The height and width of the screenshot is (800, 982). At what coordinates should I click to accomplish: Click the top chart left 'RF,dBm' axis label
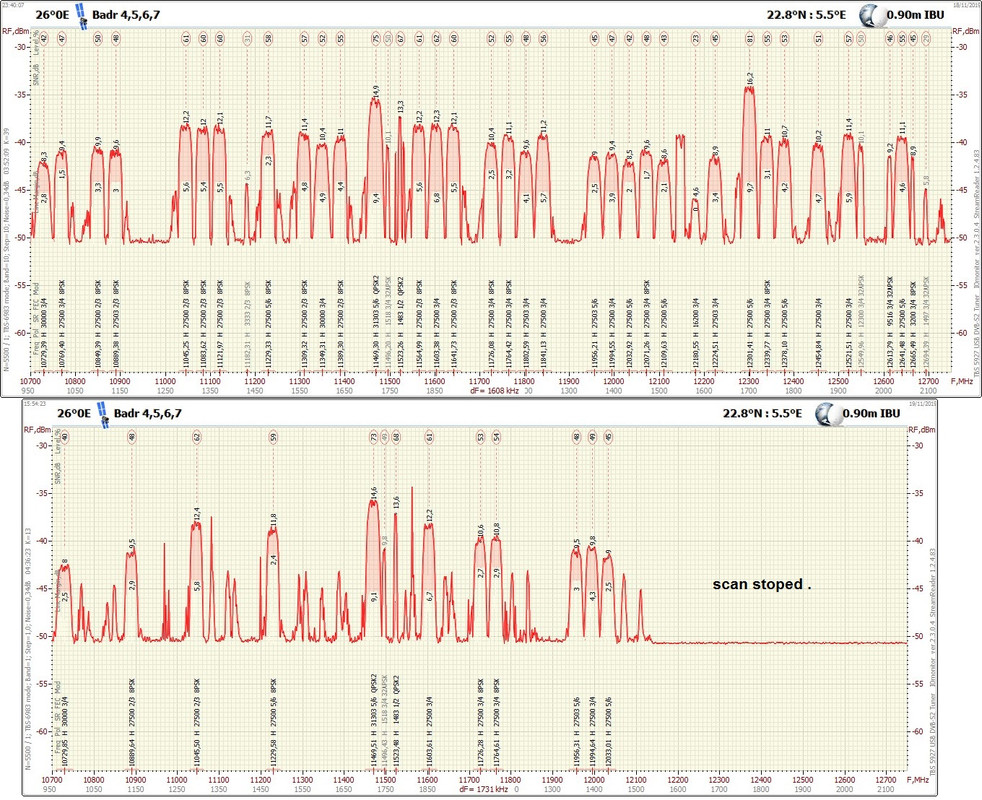tap(16, 31)
